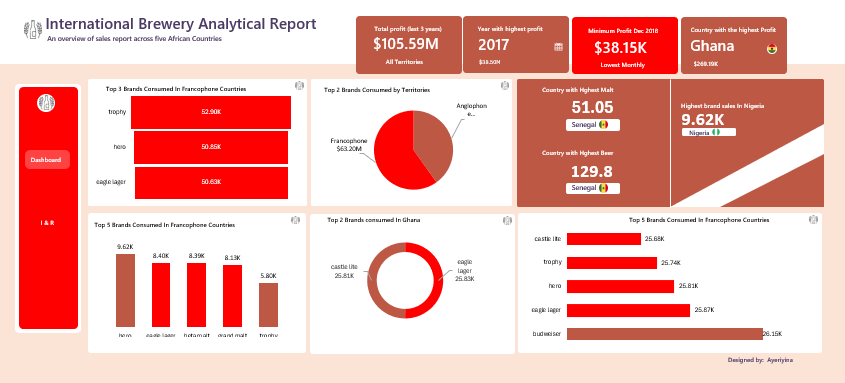845x383 pixels.
Task: Click the Ghana country name in the top card
Action: click(712, 46)
